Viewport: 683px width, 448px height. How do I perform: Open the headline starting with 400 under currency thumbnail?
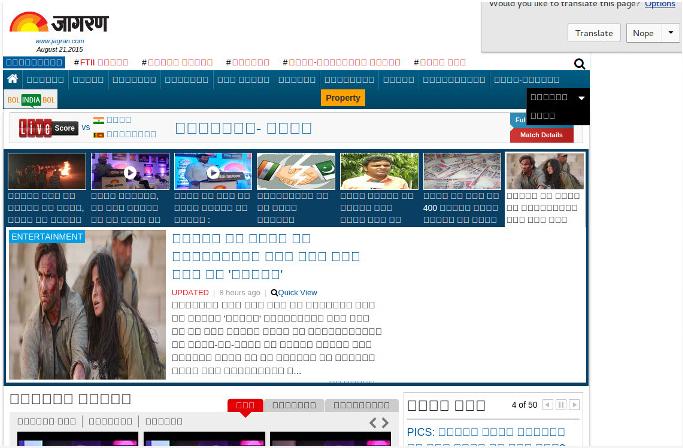click(x=461, y=208)
